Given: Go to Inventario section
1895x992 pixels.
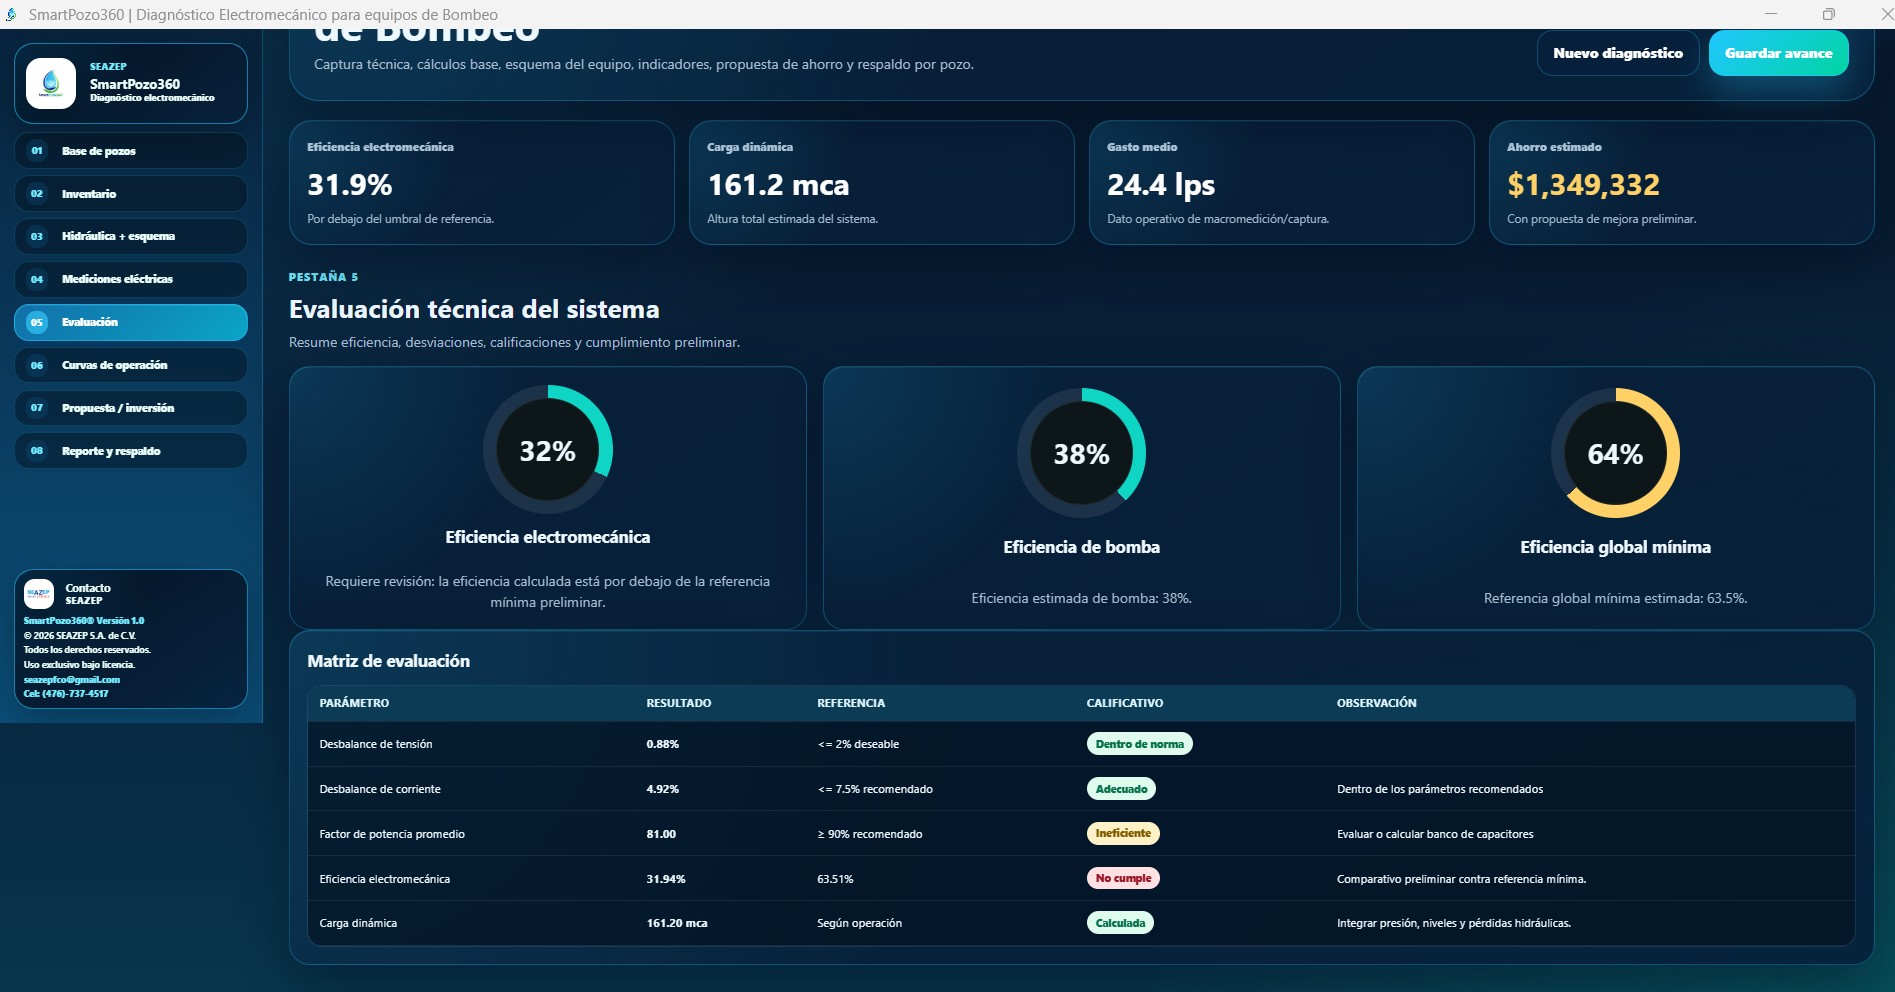Looking at the screenshot, I should (x=131, y=194).
